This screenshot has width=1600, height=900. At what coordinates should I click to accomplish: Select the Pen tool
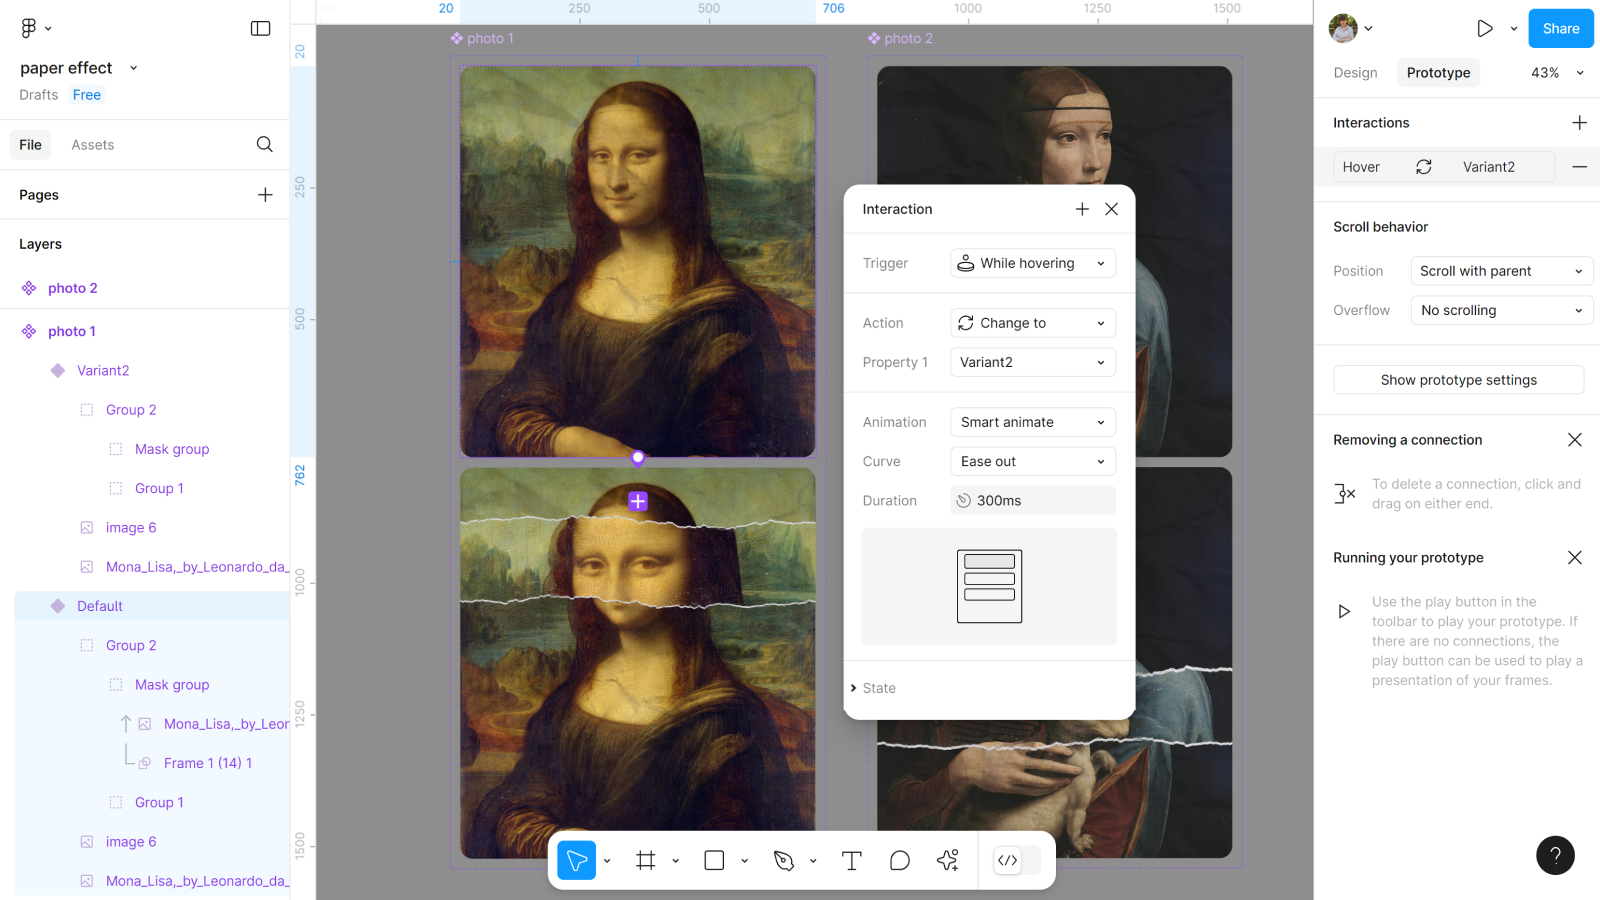point(784,860)
